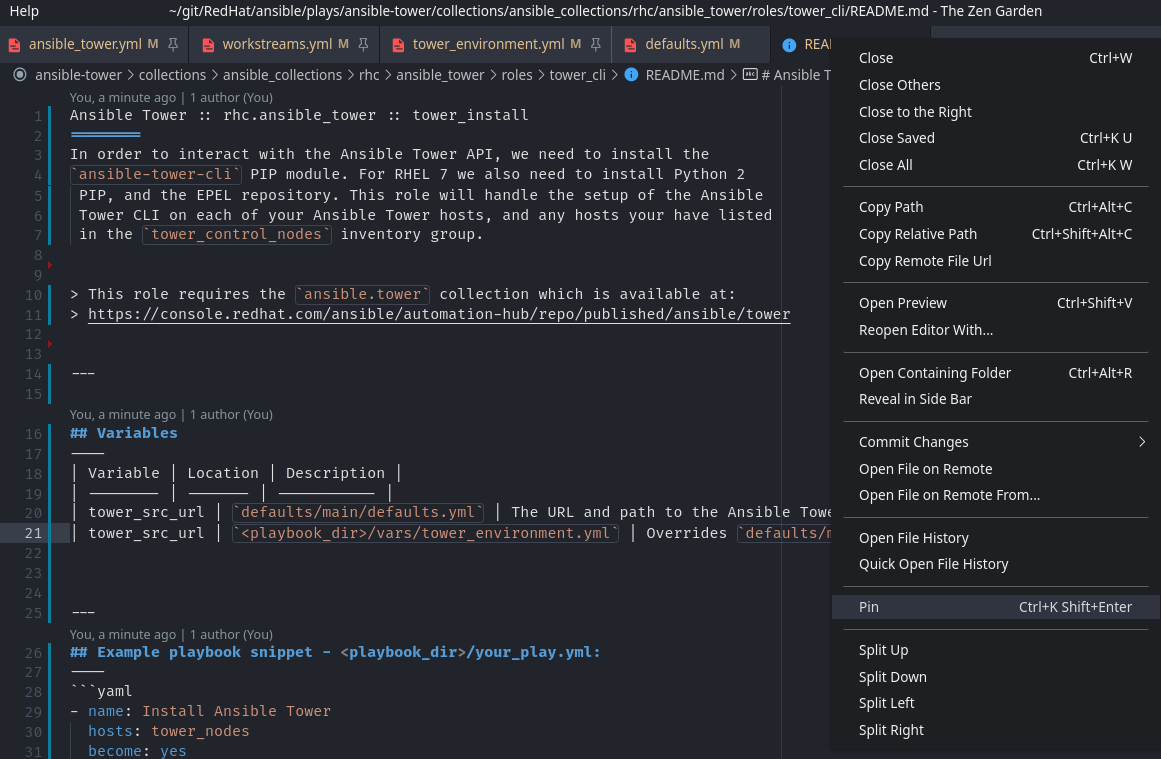The width and height of the screenshot is (1161, 759).
Task: Click the blame annotation above the Variables heading
Action: click(x=171, y=415)
